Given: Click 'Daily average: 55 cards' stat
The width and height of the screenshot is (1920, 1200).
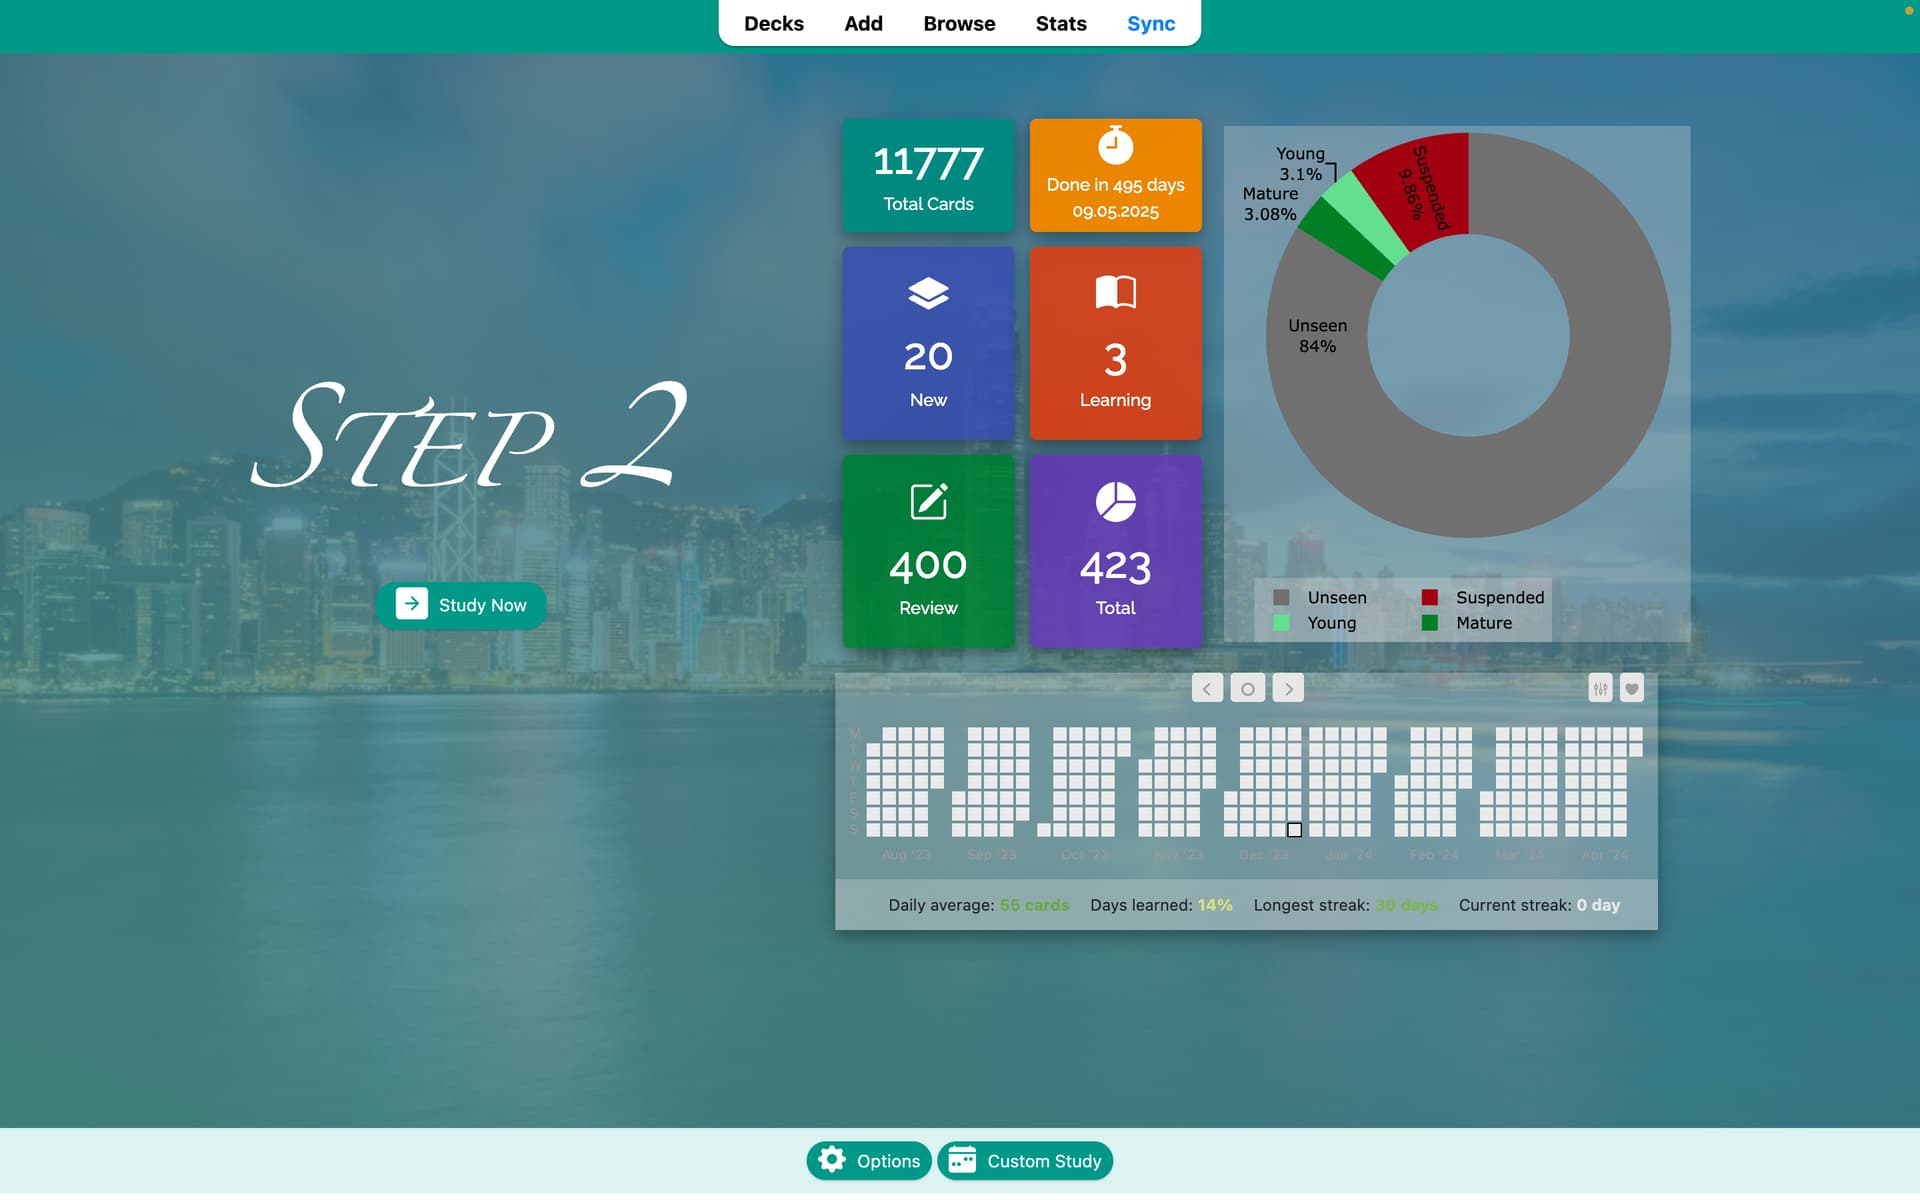Looking at the screenshot, I should (x=978, y=905).
